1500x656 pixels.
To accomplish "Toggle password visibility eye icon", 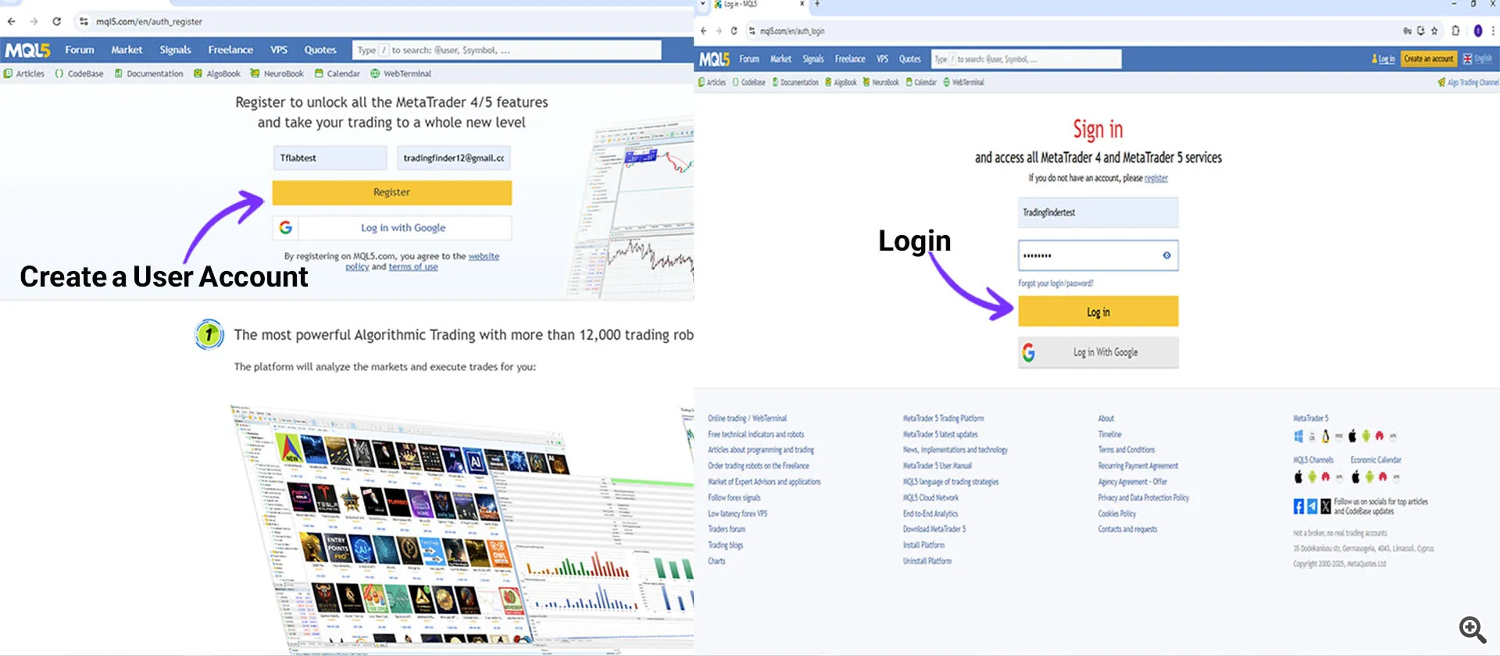I will pyautogui.click(x=1166, y=255).
